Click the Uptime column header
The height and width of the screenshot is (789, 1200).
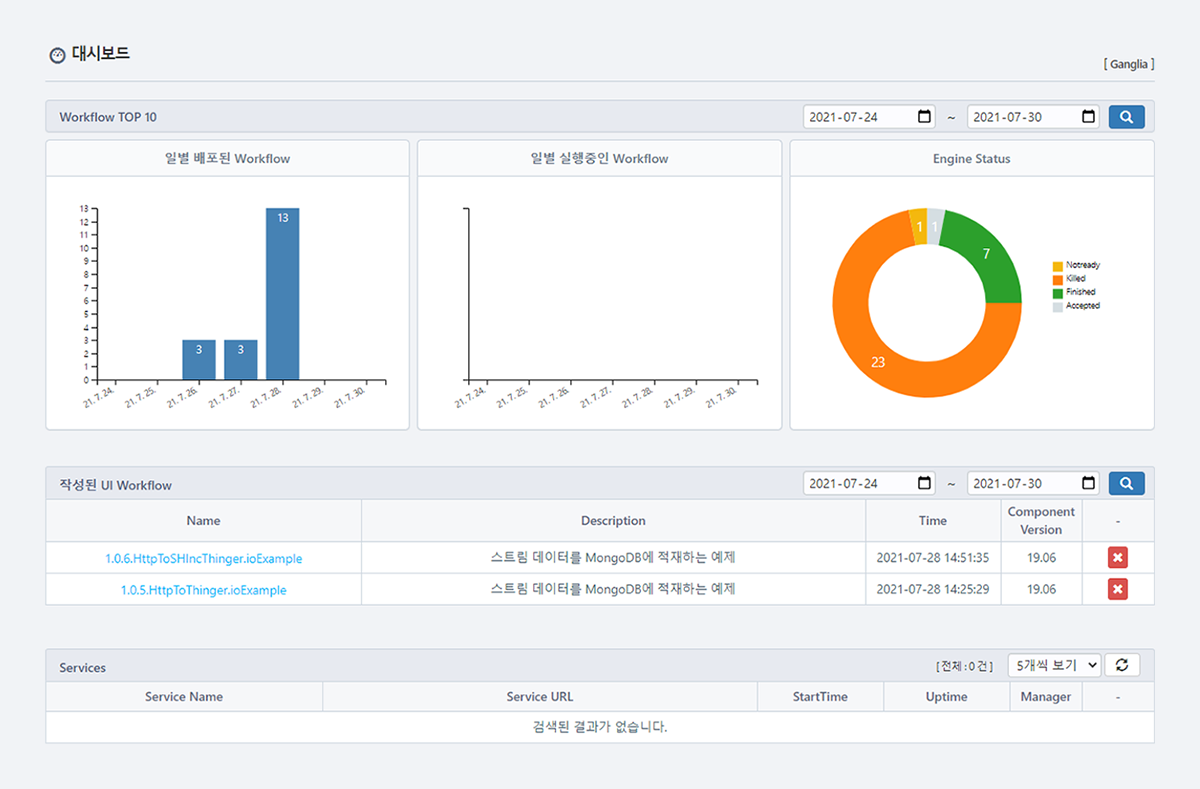click(x=946, y=697)
